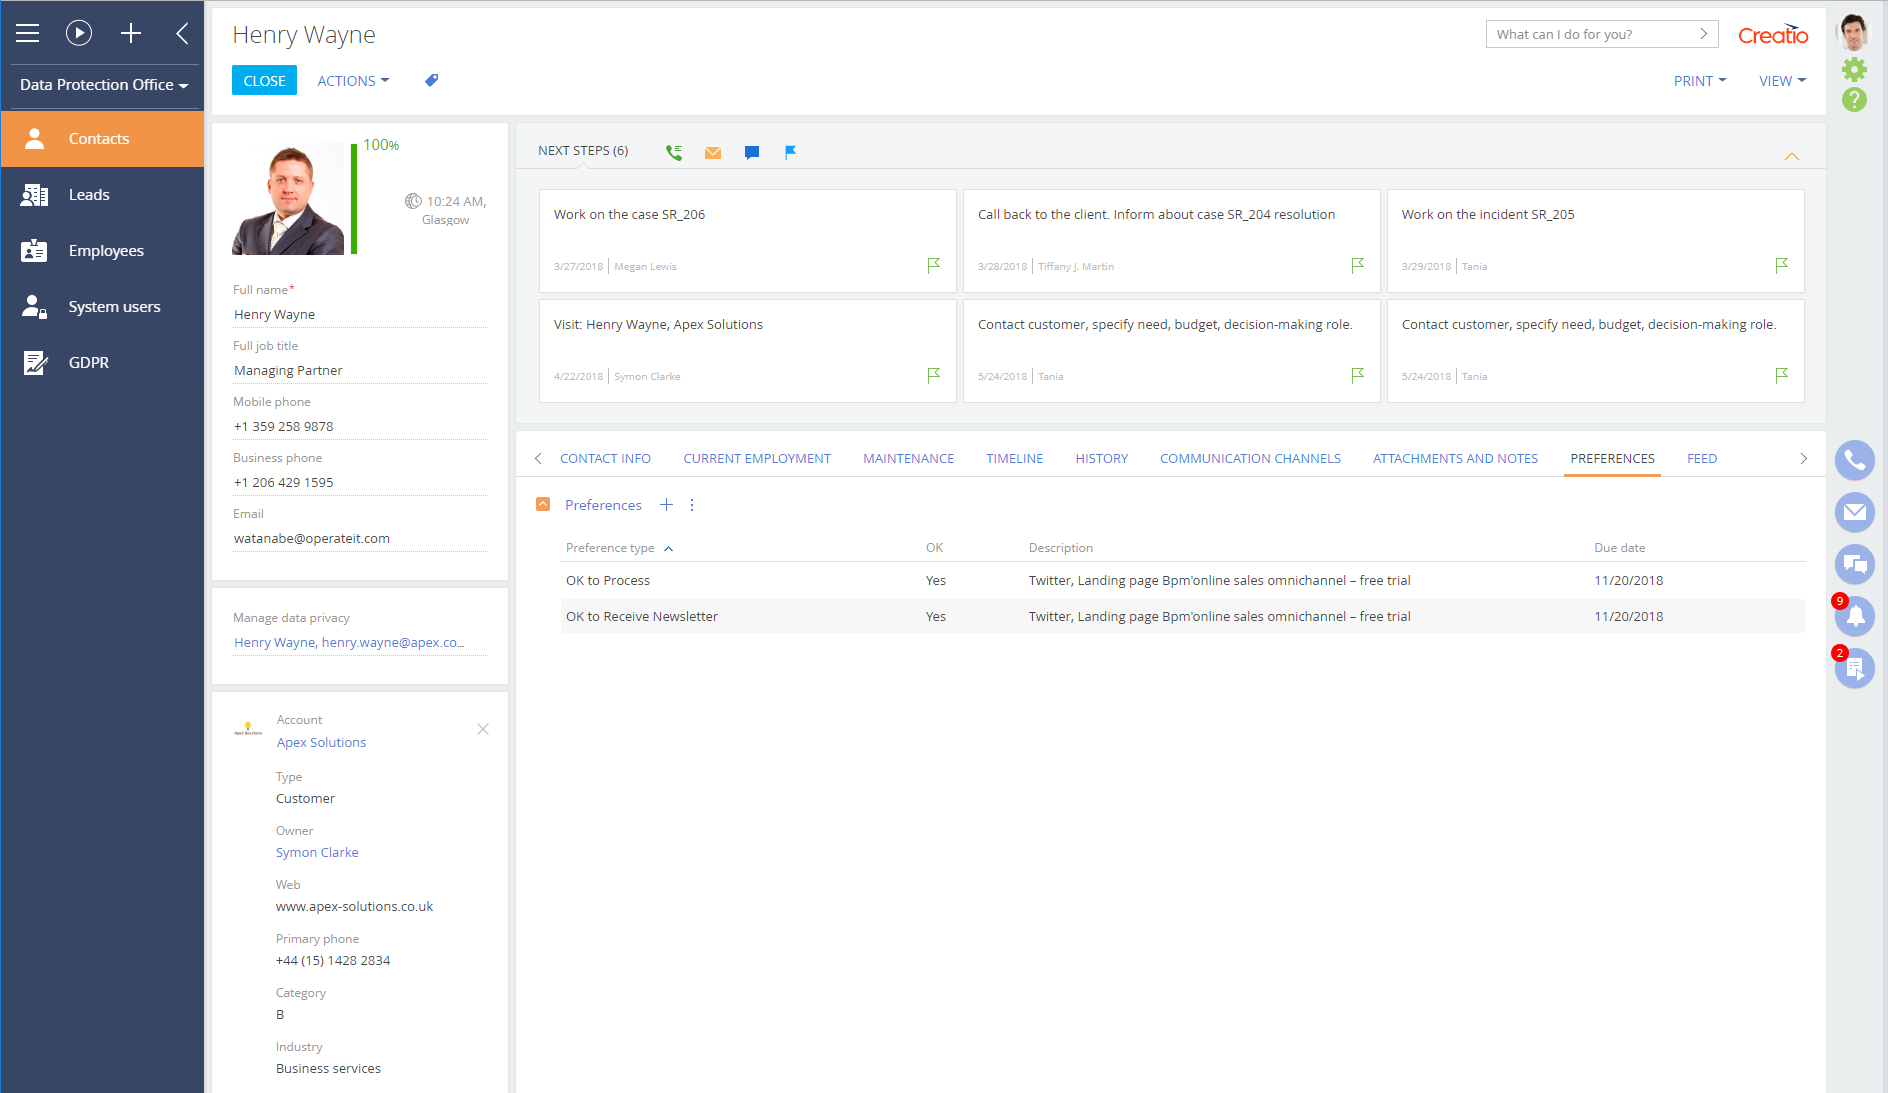1888x1093 pixels.
Task: Open the View dropdown
Action: coord(1781,81)
